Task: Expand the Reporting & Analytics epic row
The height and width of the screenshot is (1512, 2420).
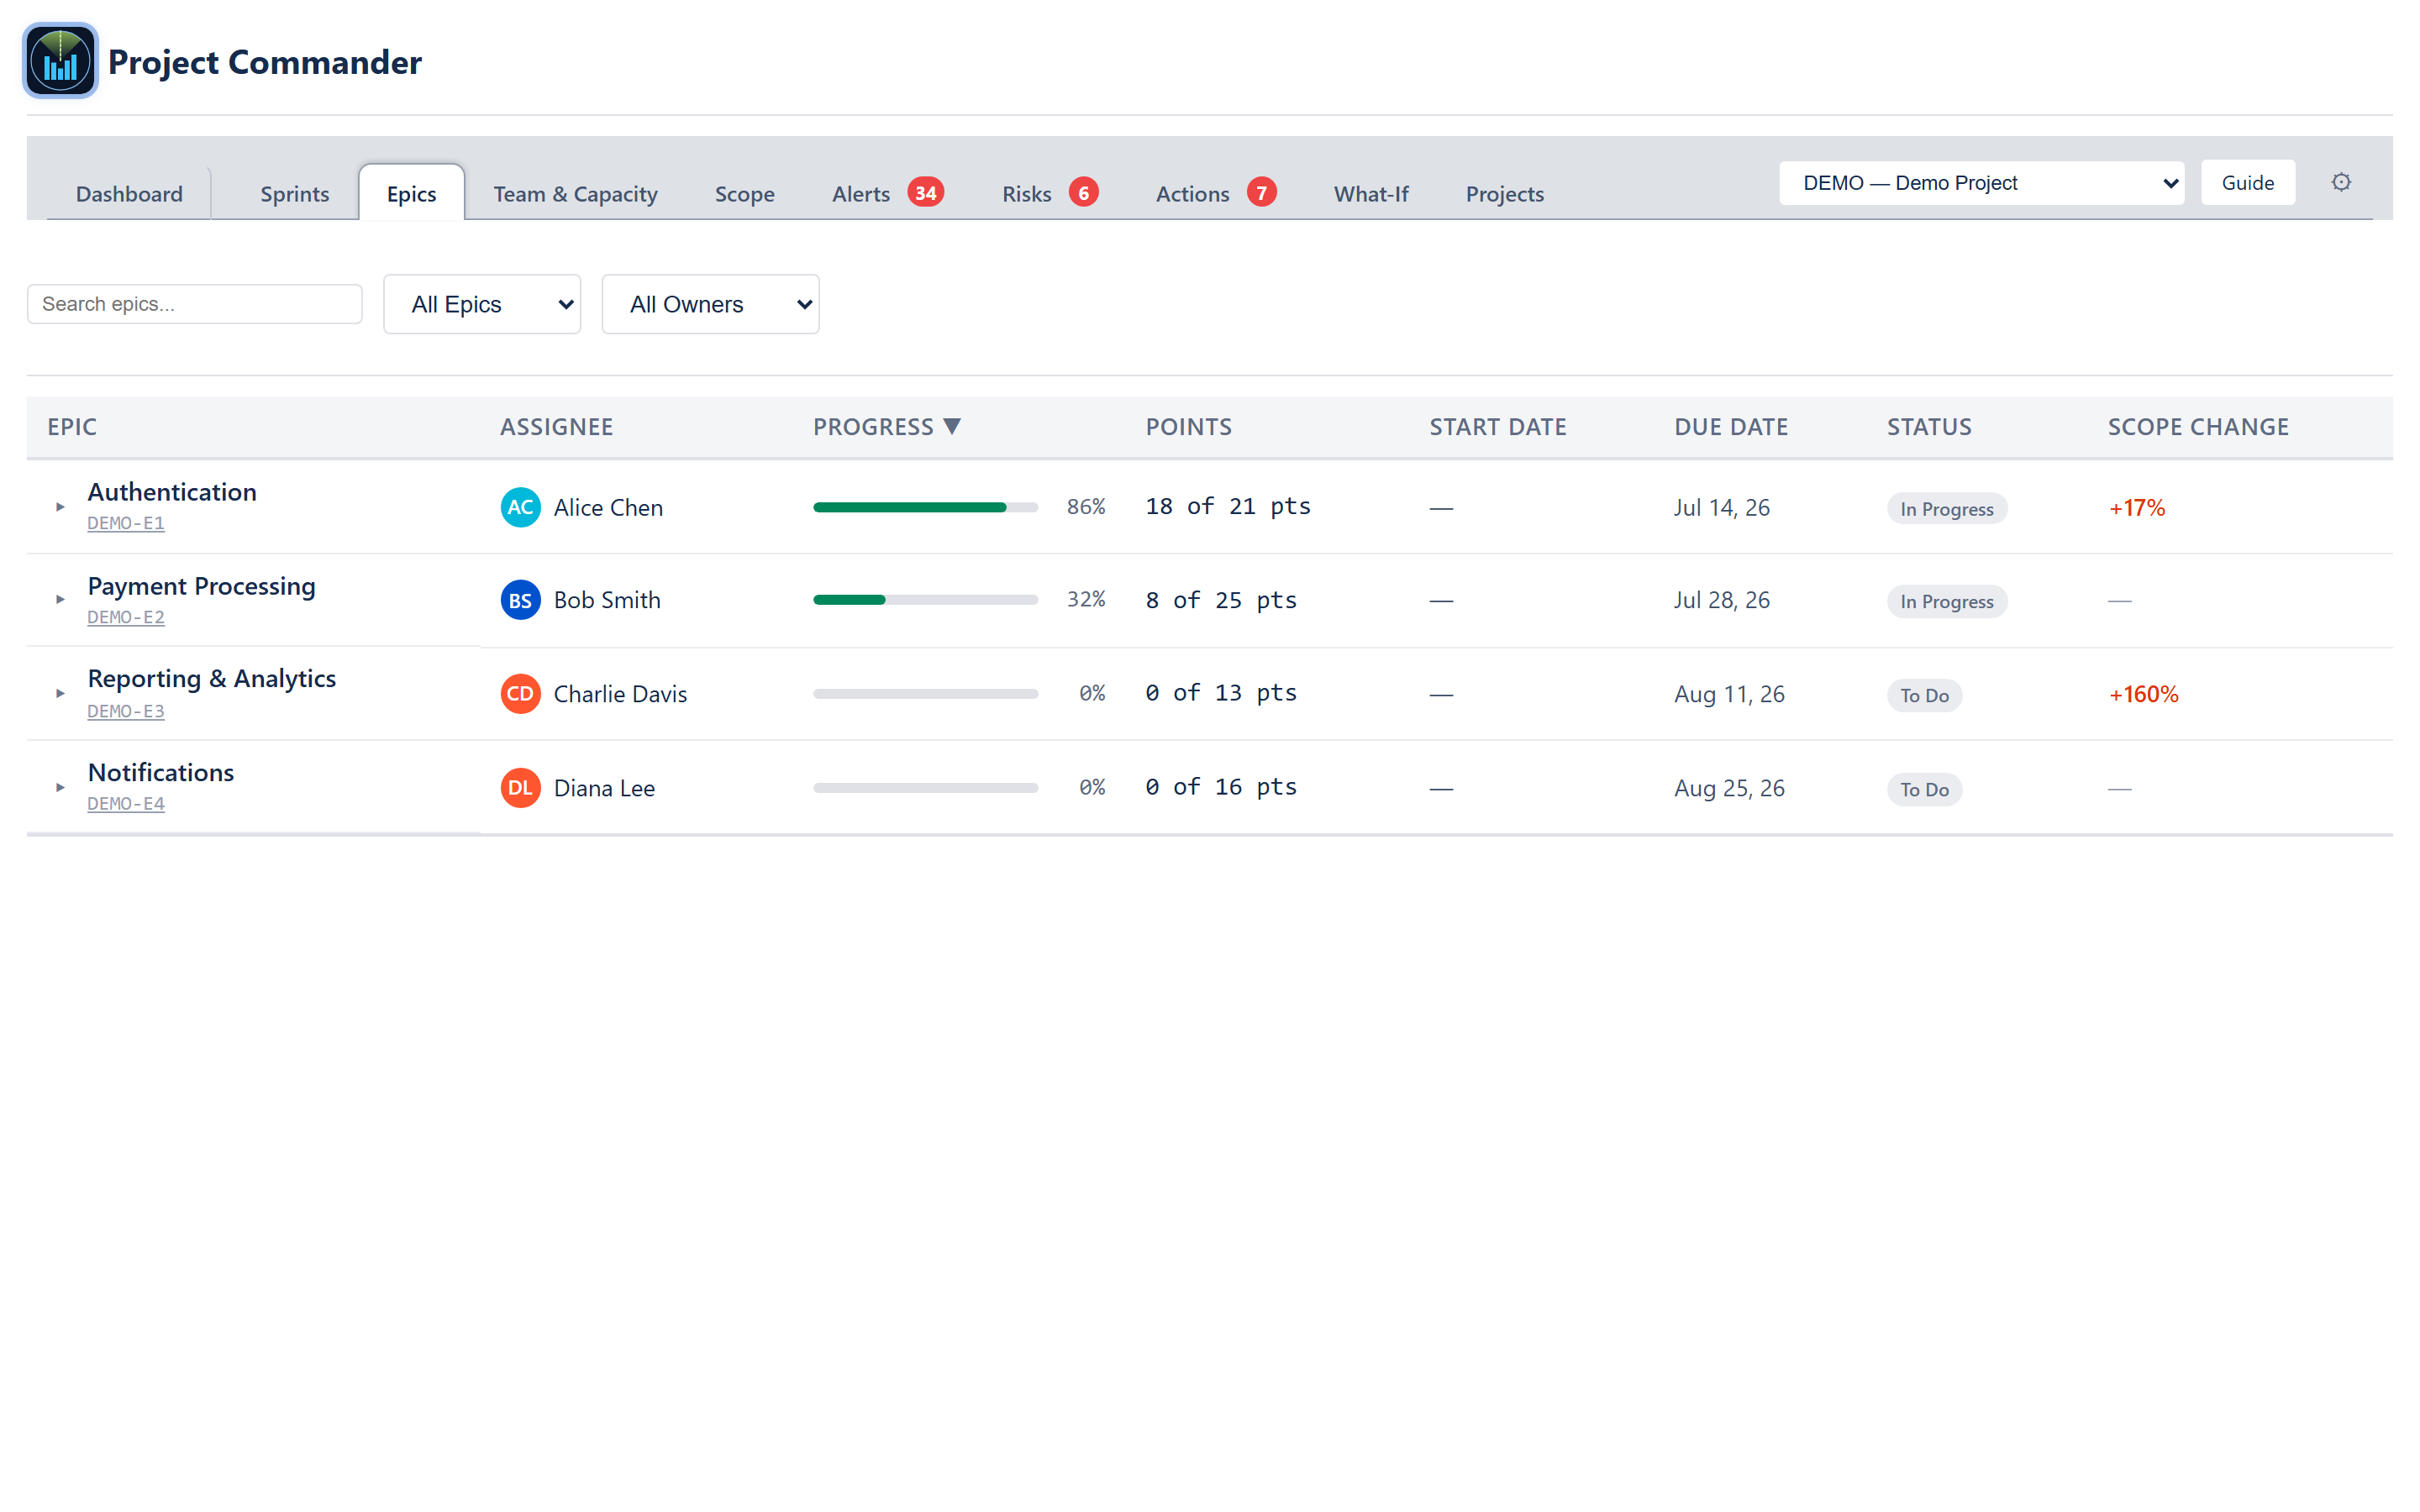Action: coord(60,694)
